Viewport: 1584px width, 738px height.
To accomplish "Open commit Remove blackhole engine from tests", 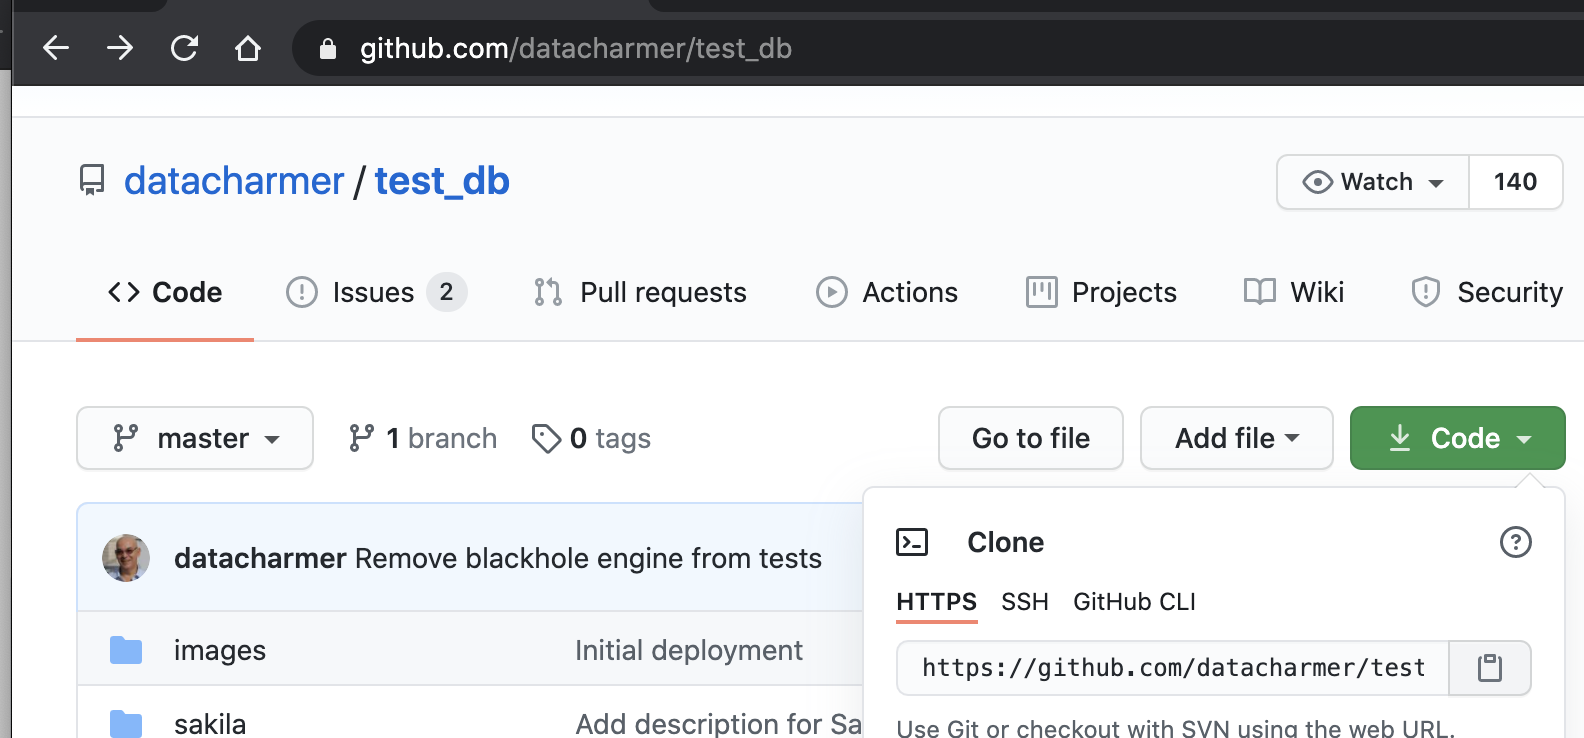I will click(588, 558).
